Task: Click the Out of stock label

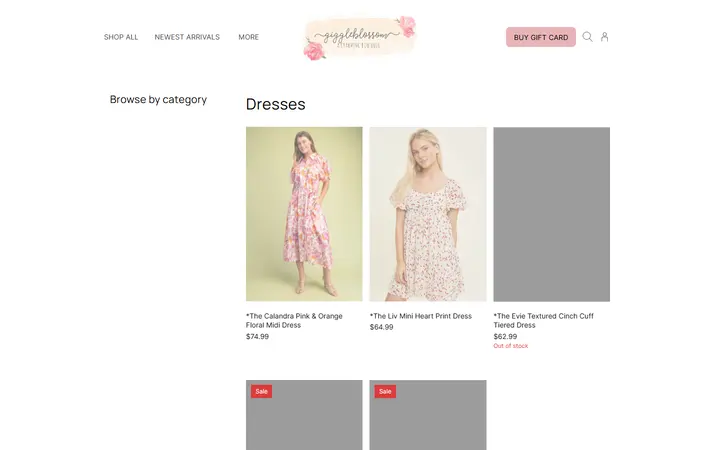Action: coord(511,346)
